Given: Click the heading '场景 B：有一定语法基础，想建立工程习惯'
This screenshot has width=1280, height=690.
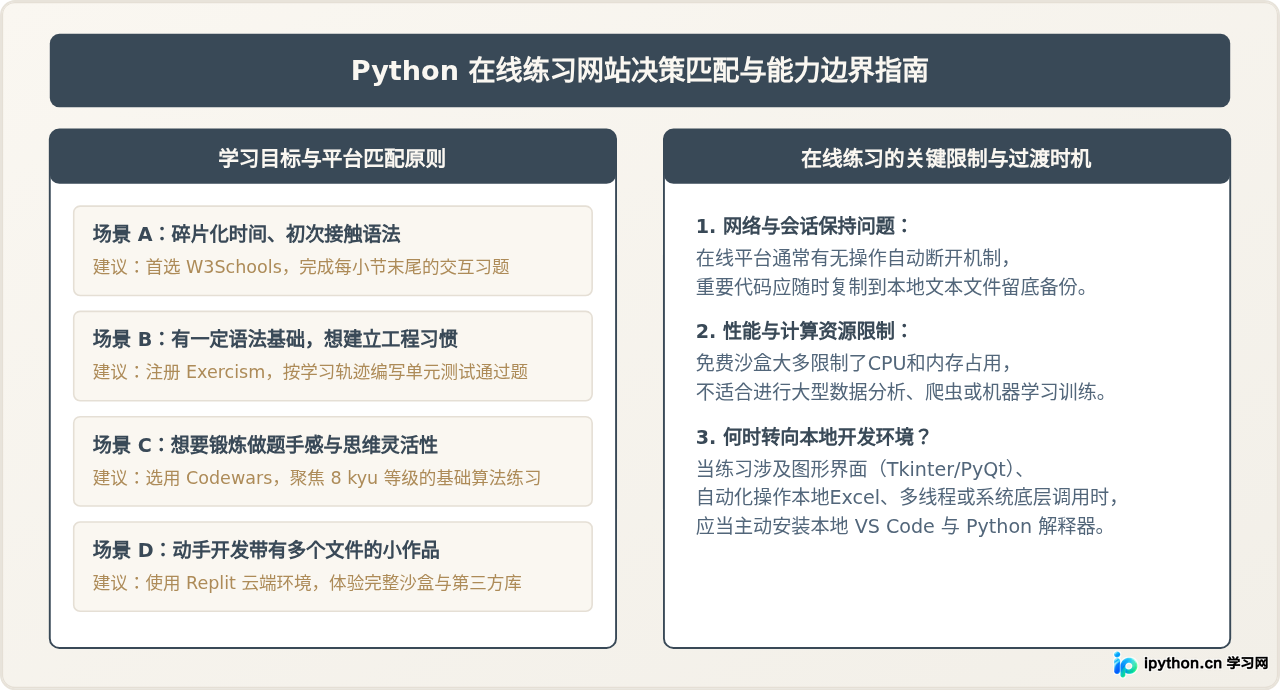Looking at the screenshot, I should click(275, 339).
